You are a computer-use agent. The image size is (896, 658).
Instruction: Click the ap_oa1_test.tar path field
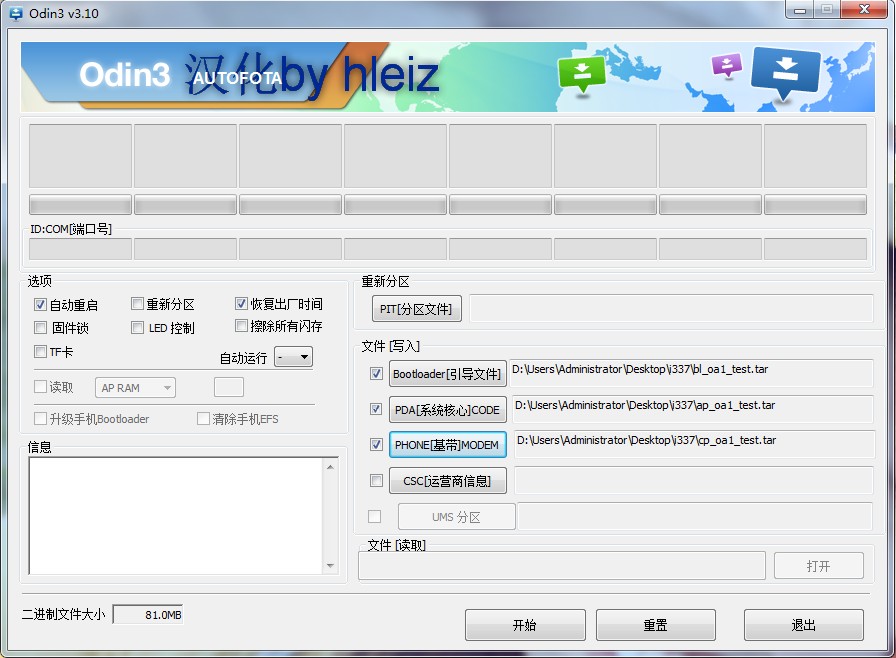[x=694, y=408]
